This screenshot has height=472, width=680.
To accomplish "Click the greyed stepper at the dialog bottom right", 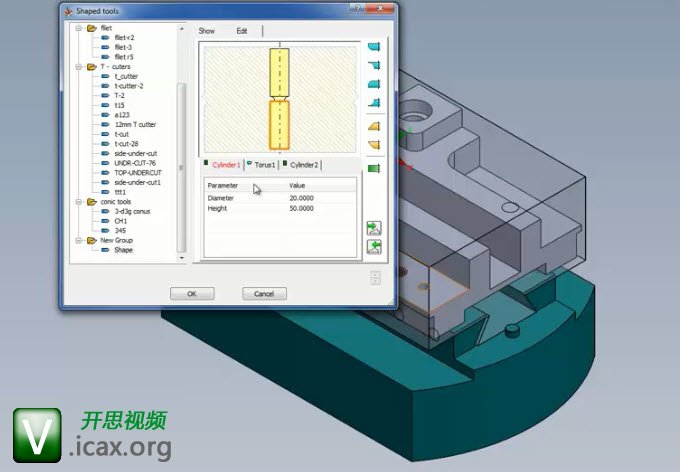I will (376, 278).
